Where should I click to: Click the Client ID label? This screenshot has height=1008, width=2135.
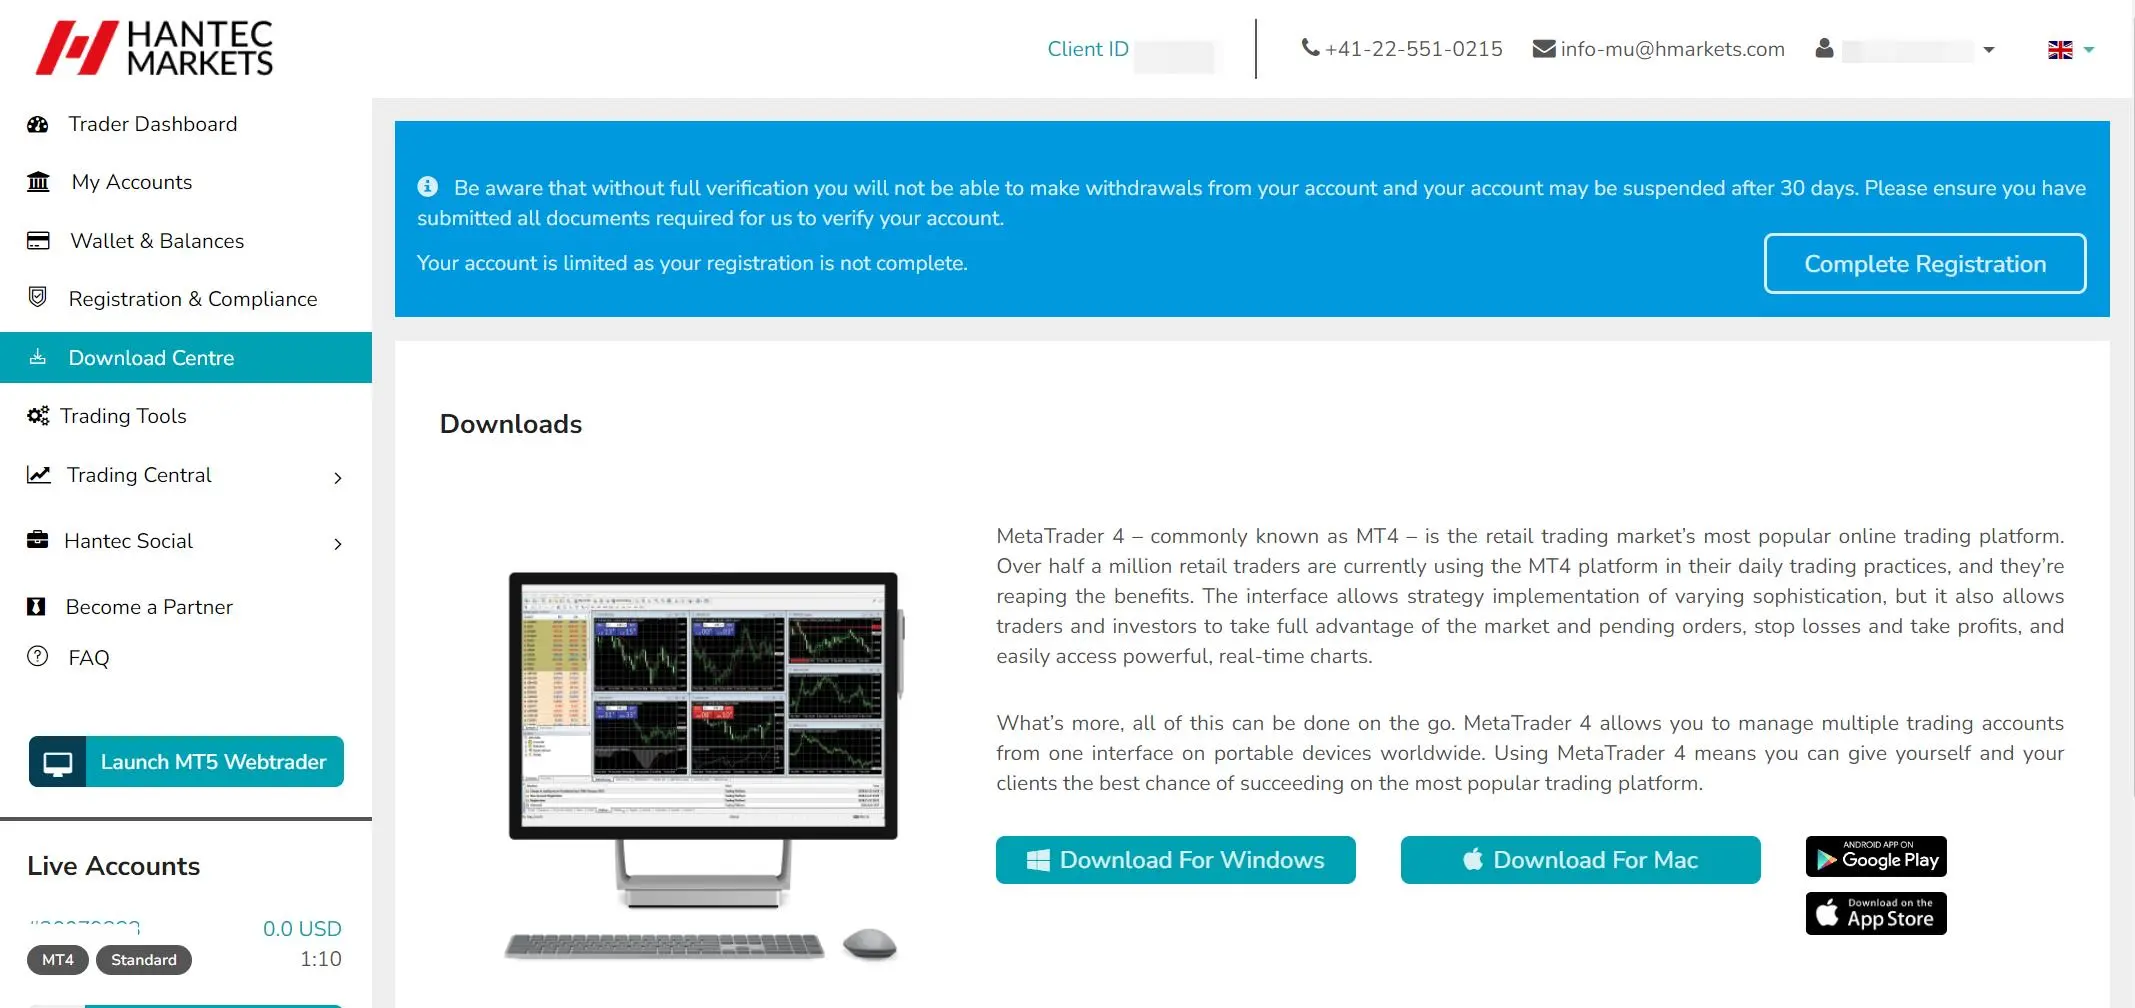pyautogui.click(x=1088, y=49)
